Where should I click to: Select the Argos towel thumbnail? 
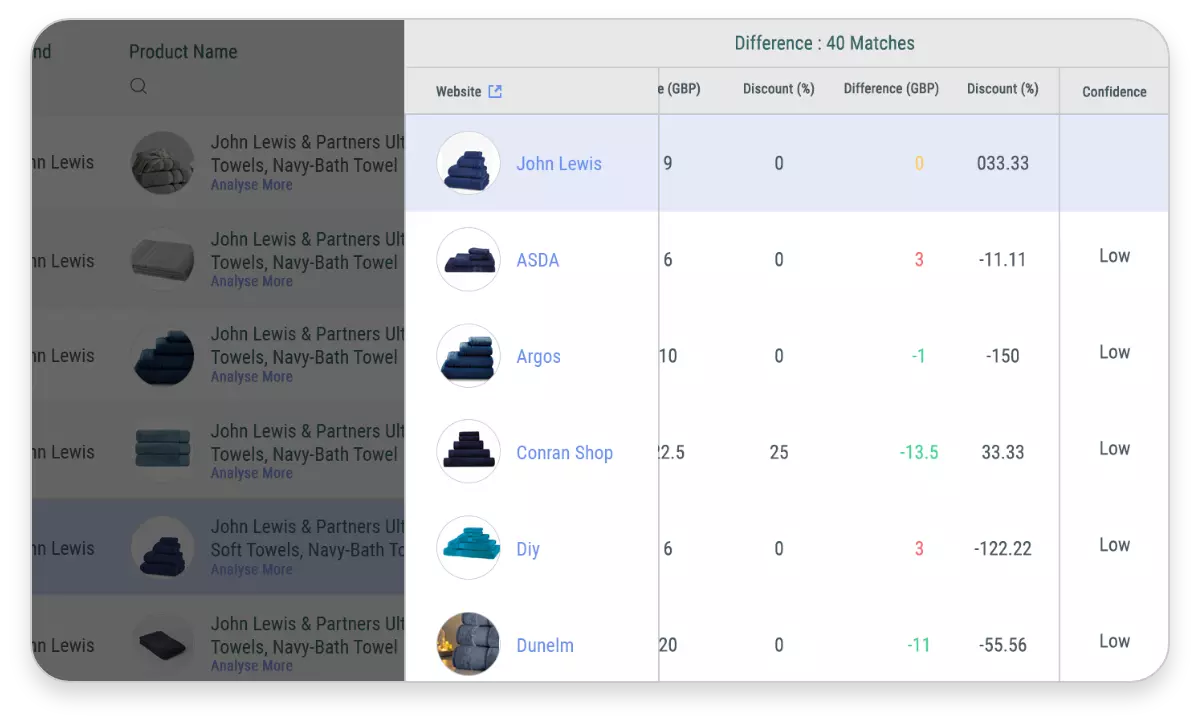(468, 356)
